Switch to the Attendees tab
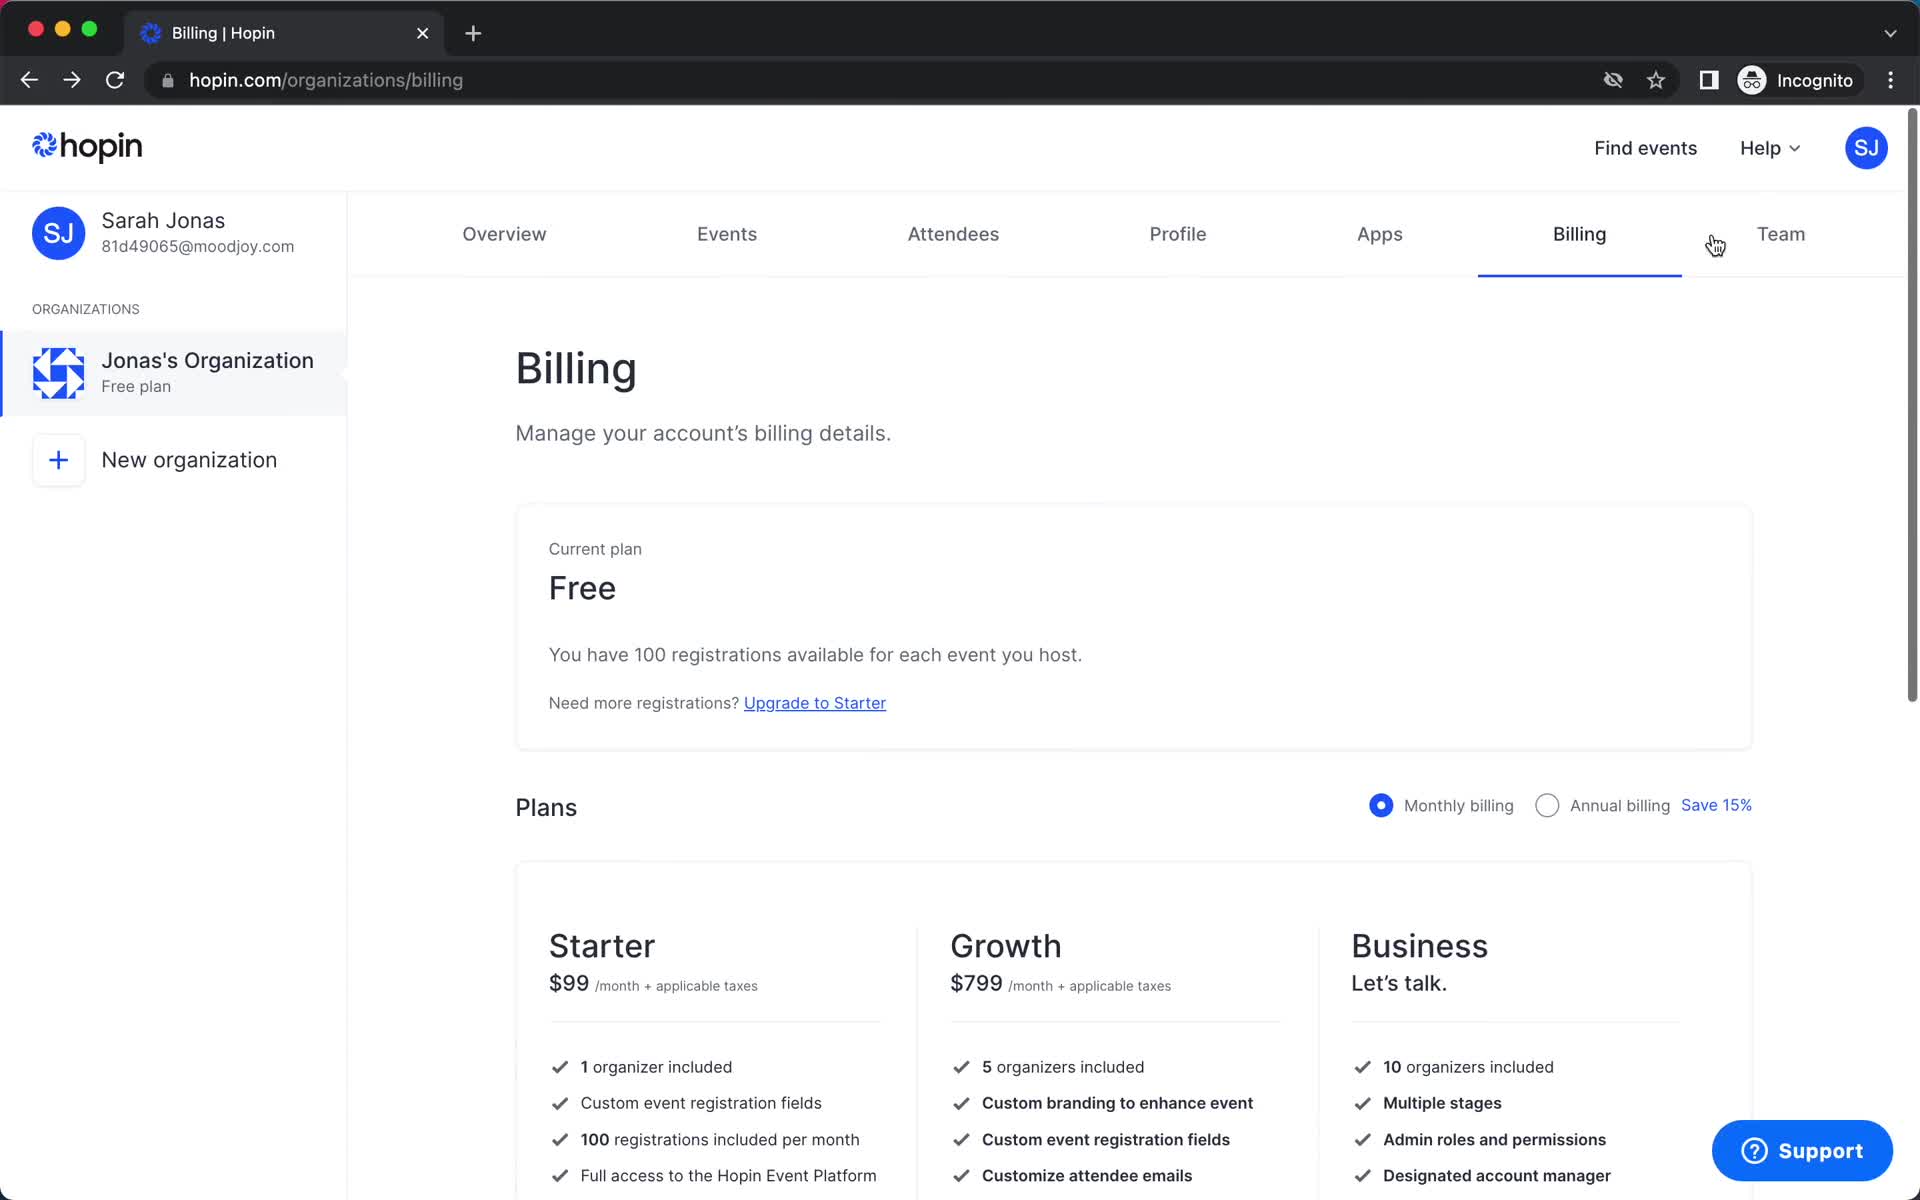 953,234
